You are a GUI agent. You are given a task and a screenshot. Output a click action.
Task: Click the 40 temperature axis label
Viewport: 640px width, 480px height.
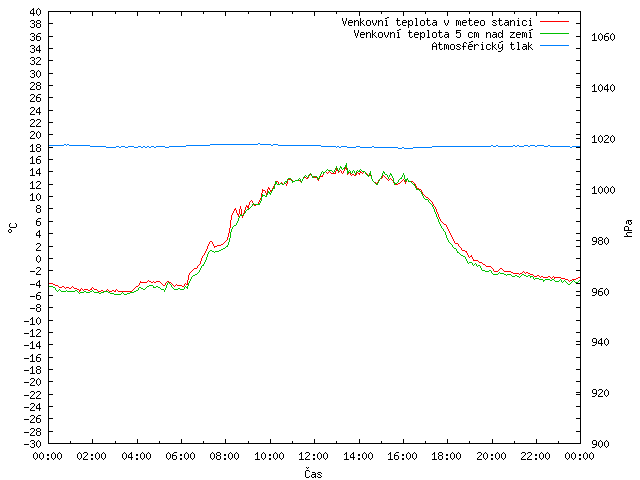(36, 12)
